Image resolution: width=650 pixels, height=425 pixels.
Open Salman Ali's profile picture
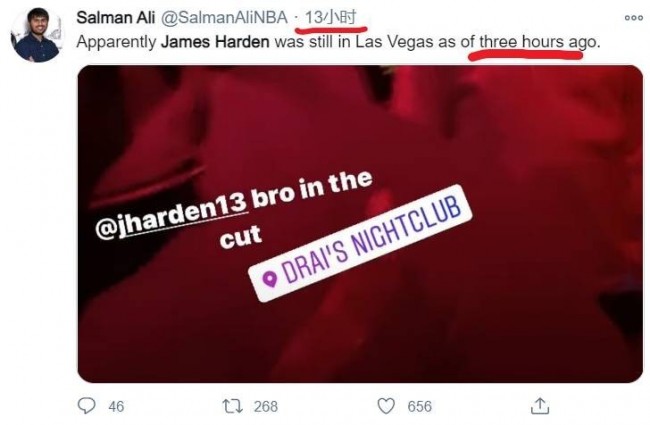click(x=36, y=35)
